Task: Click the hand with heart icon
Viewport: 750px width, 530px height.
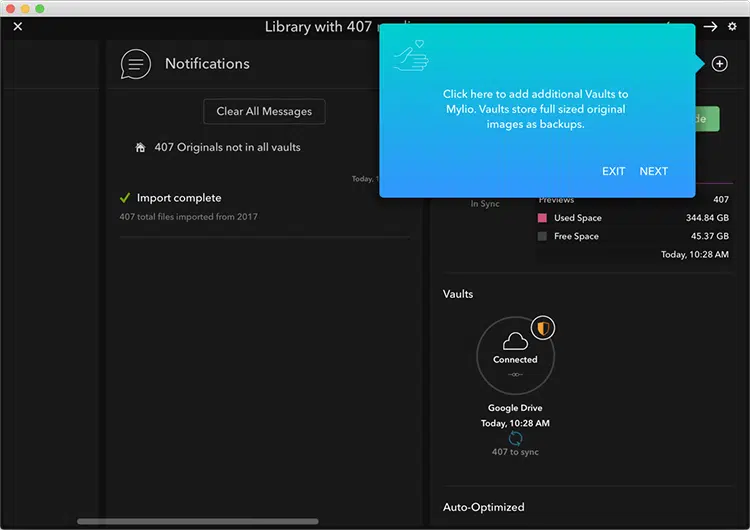Action: pyautogui.click(x=411, y=55)
